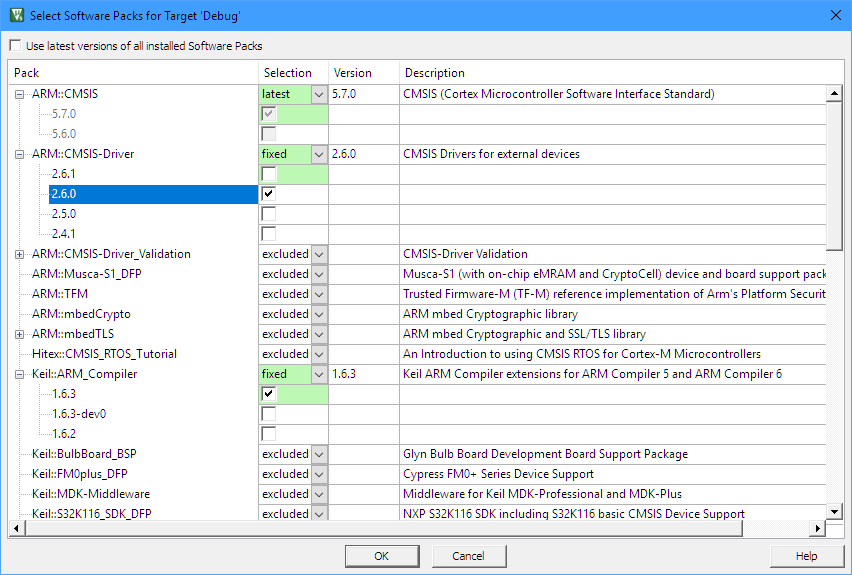Click the Cancel button
This screenshot has width=852, height=575.
click(469, 556)
